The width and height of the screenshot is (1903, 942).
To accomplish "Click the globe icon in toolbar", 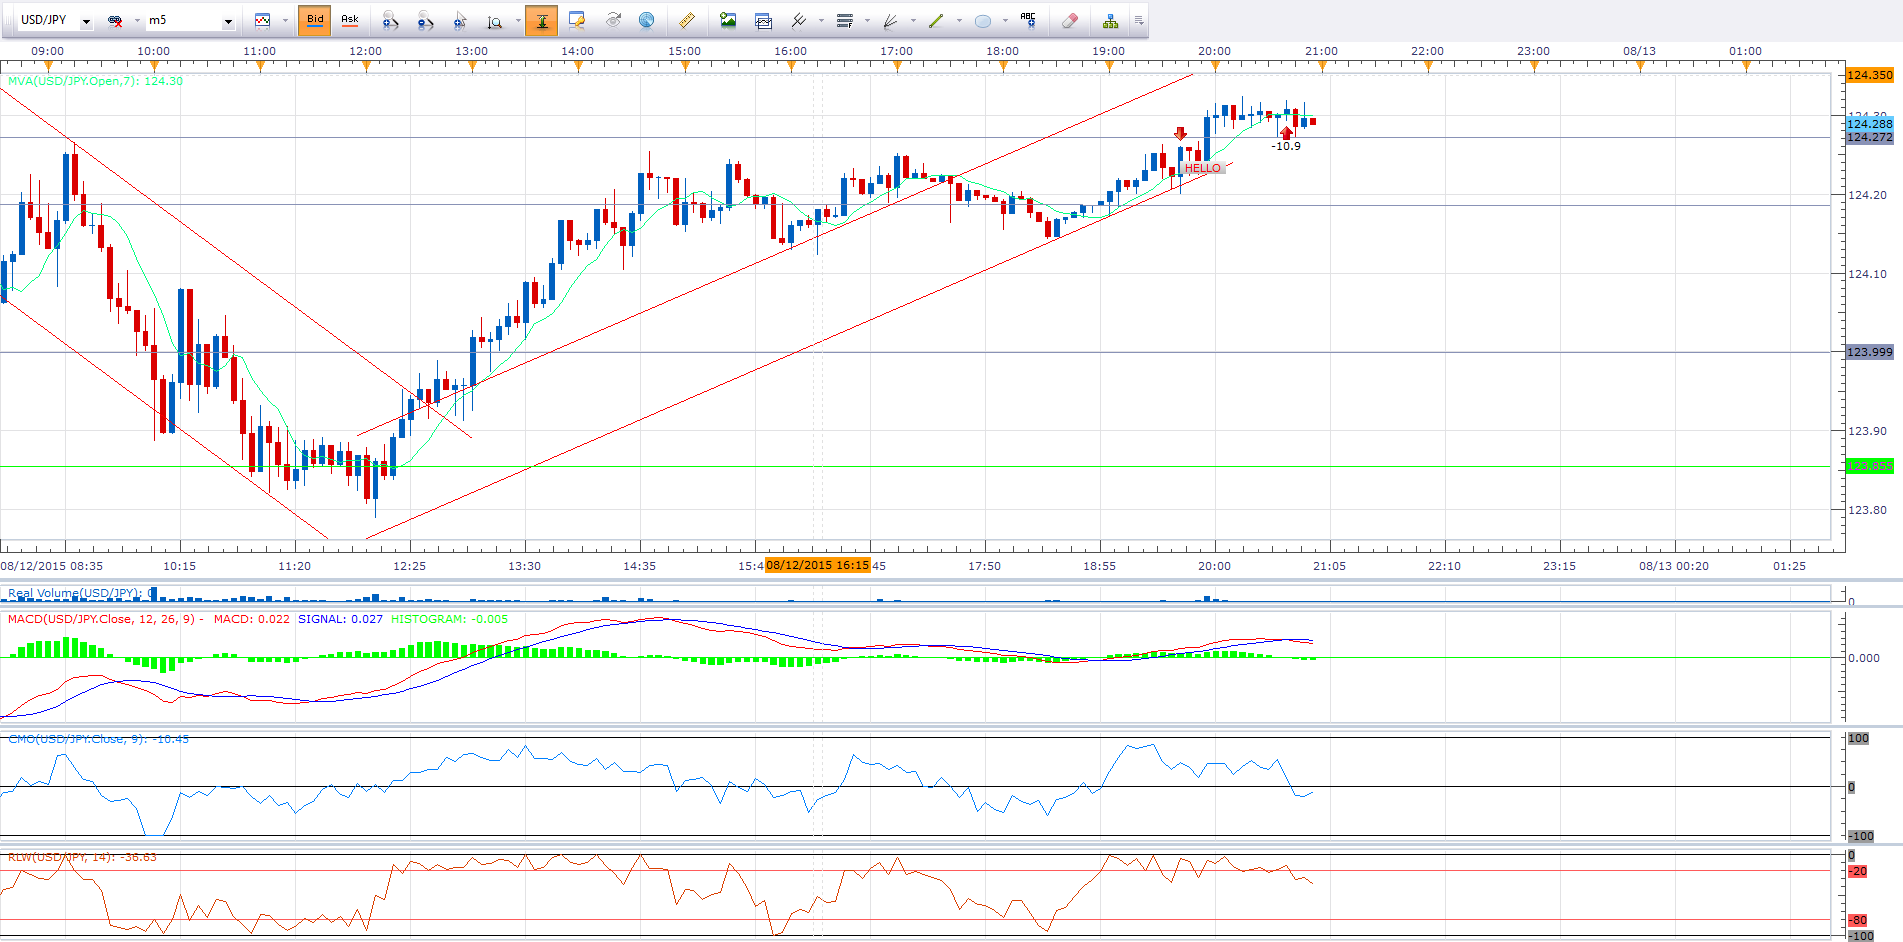I will pyautogui.click(x=647, y=21).
